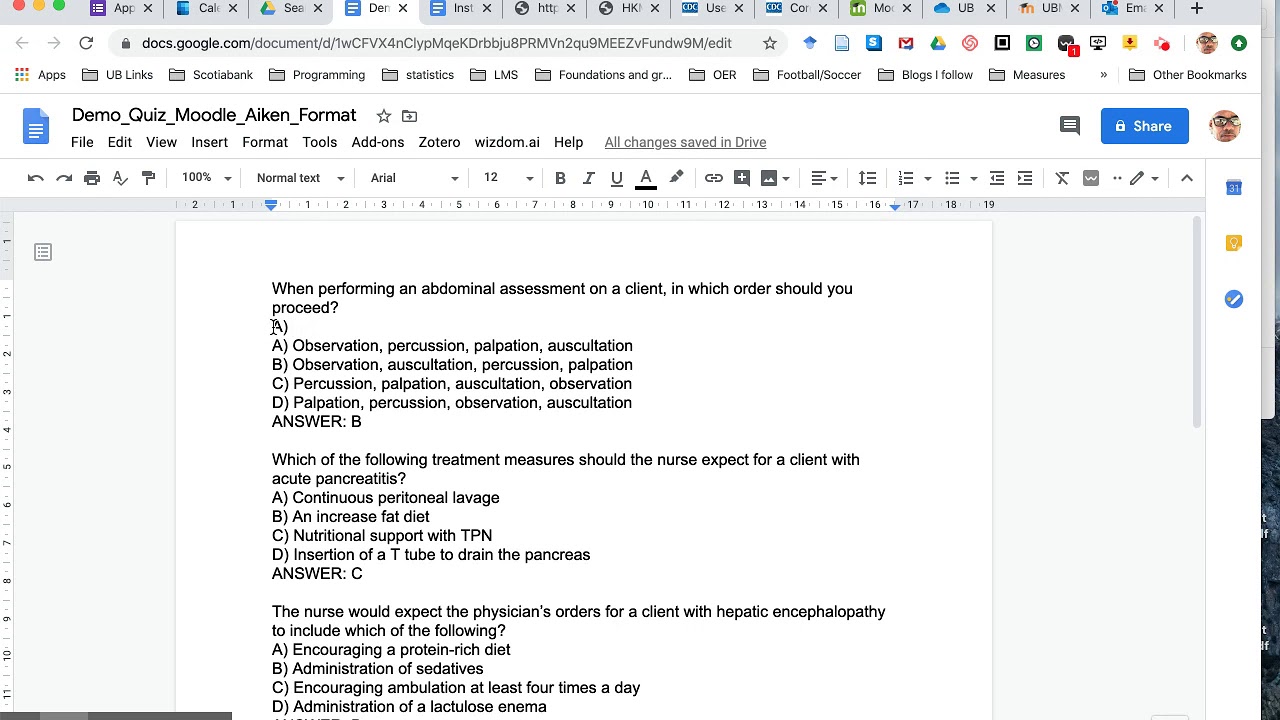
Task: Toggle italic formatting
Action: pos(588,178)
